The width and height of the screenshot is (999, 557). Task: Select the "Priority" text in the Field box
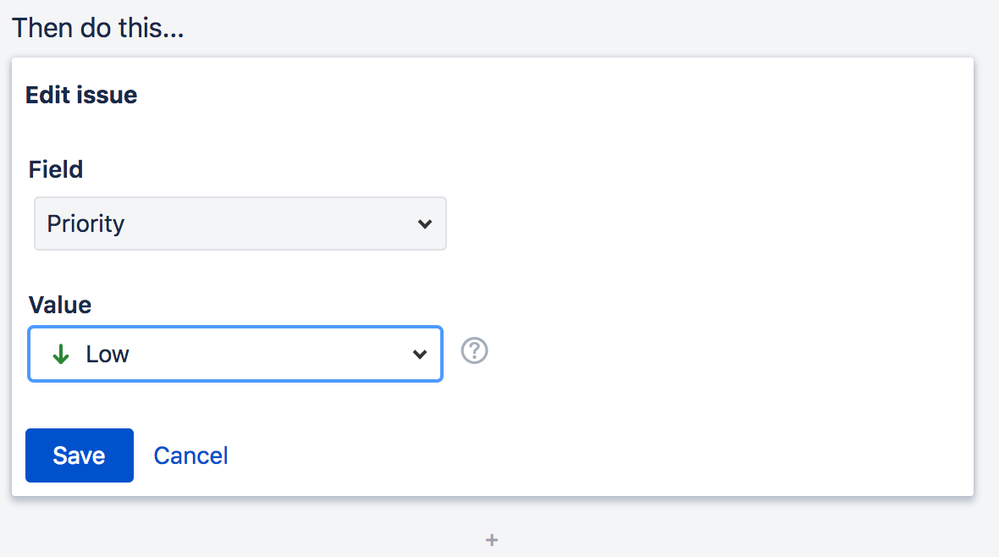(86, 224)
